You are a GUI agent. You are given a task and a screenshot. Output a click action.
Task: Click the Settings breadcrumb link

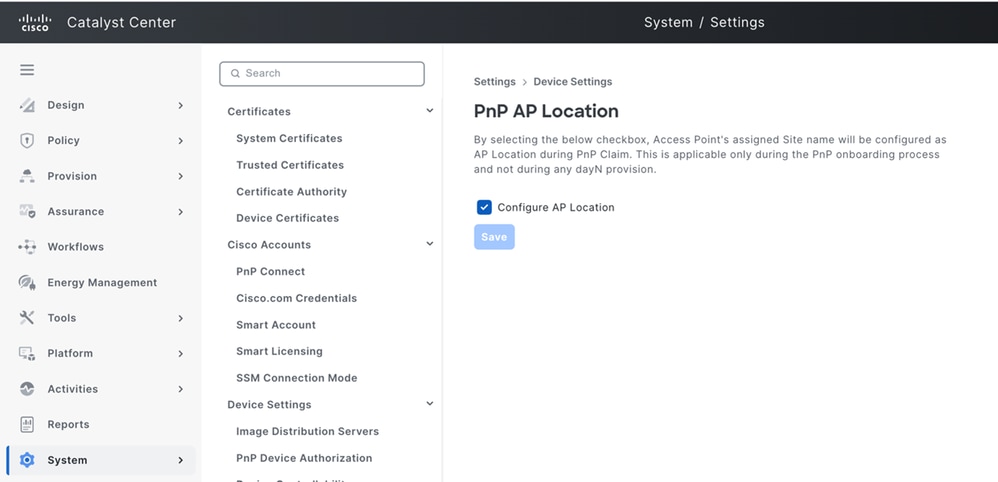click(495, 82)
